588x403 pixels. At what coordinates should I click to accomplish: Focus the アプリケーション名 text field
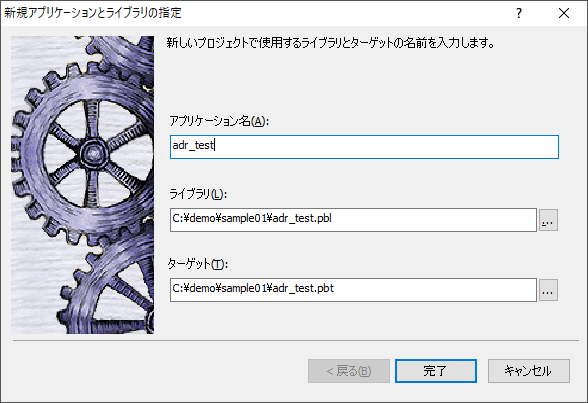pyautogui.click(x=364, y=147)
